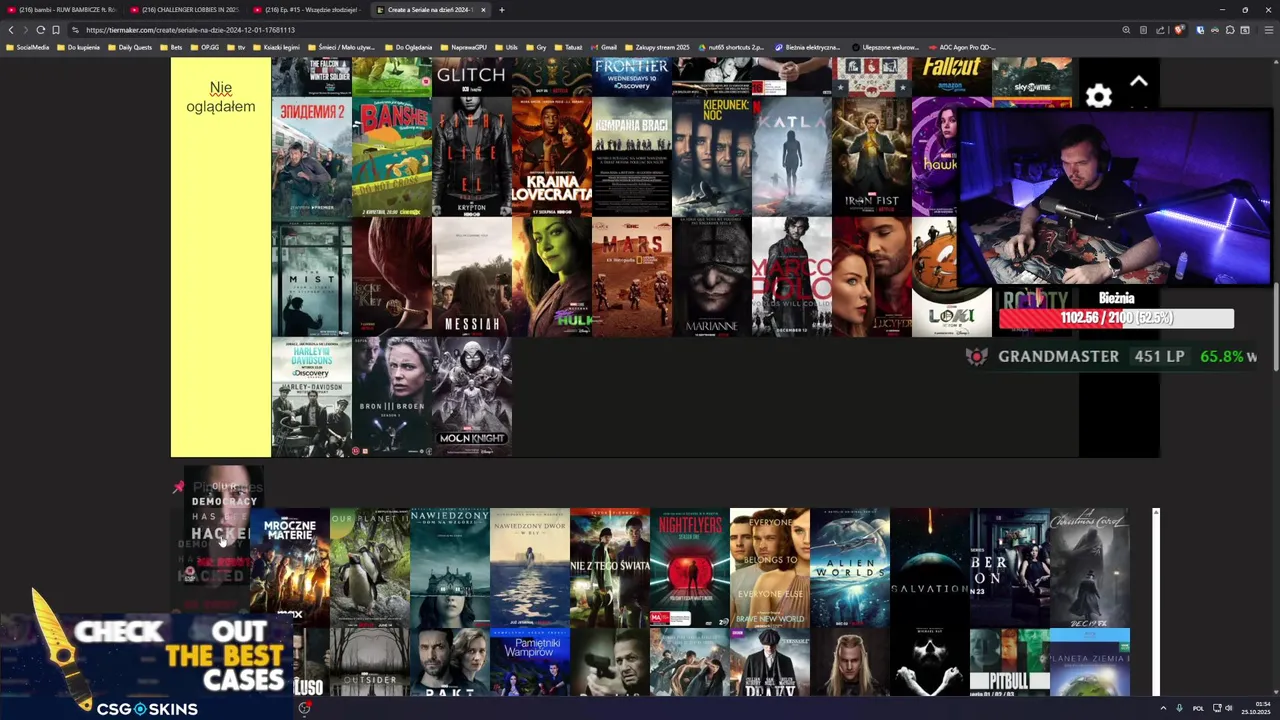
Task: Pick the Brave New World poster
Action: coord(769,567)
